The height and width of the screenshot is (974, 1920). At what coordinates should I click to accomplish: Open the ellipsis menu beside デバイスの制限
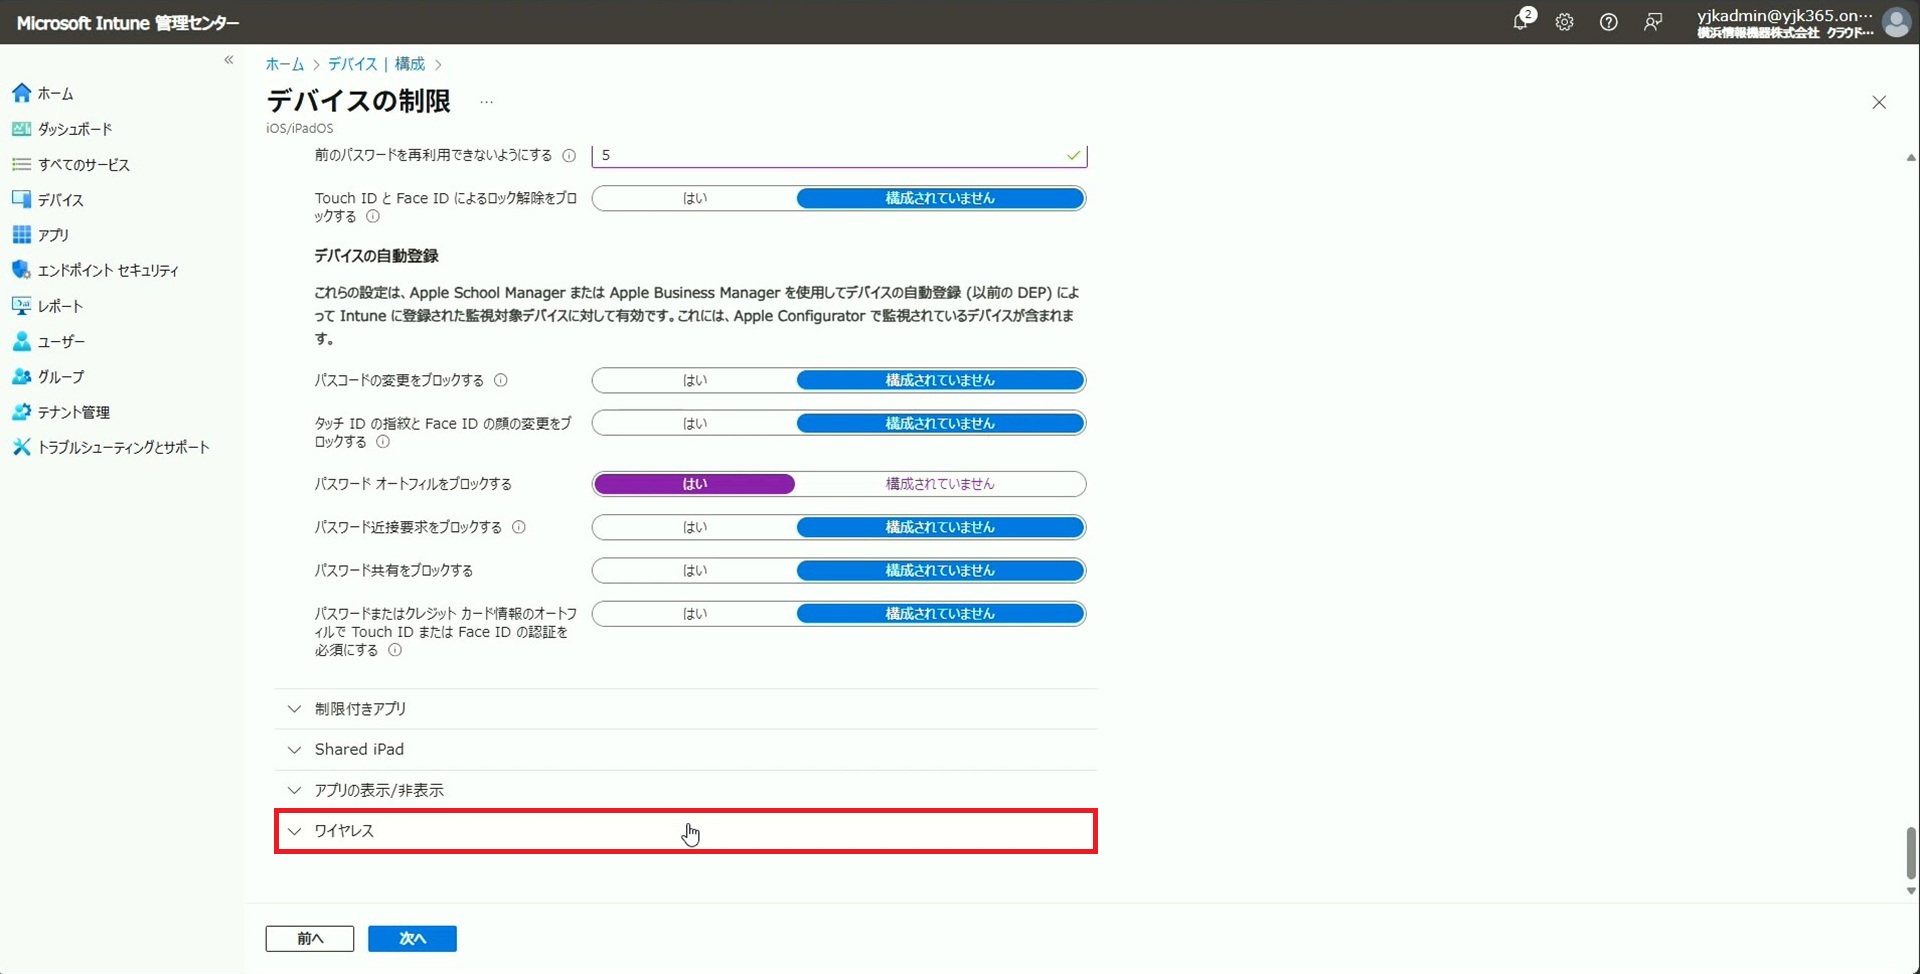[486, 102]
